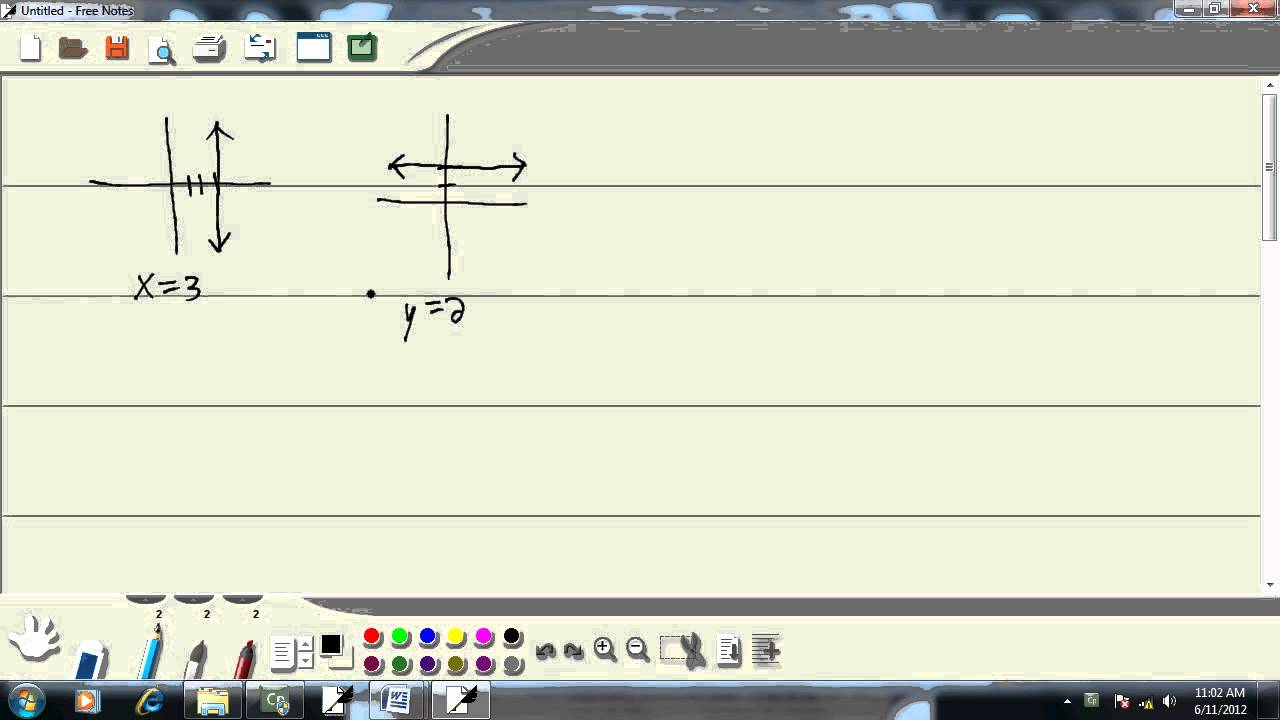
Task: Zoom out with the minus magnifier
Action: click(x=637, y=650)
